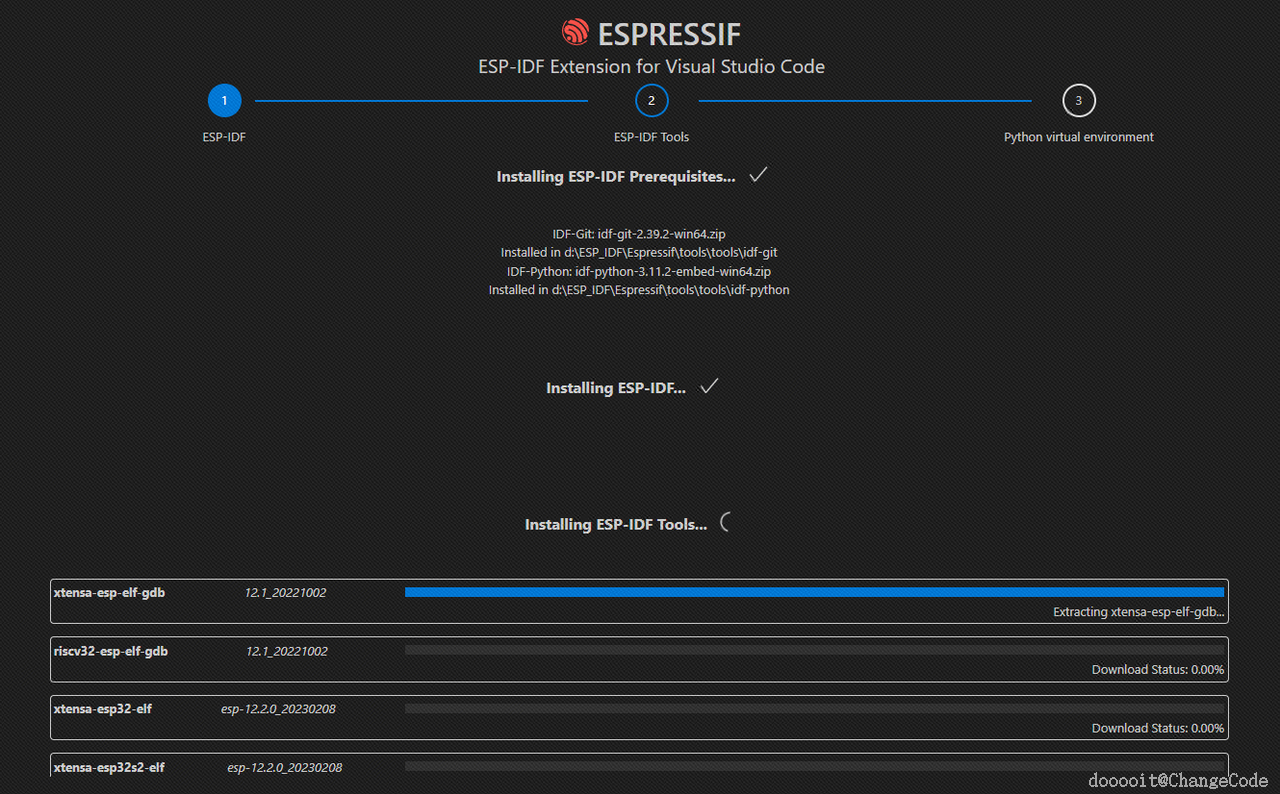Click Download Status 0.00% for xtensa-esp32-elf
The width and height of the screenshot is (1280, 794).
click(1158, 728)
